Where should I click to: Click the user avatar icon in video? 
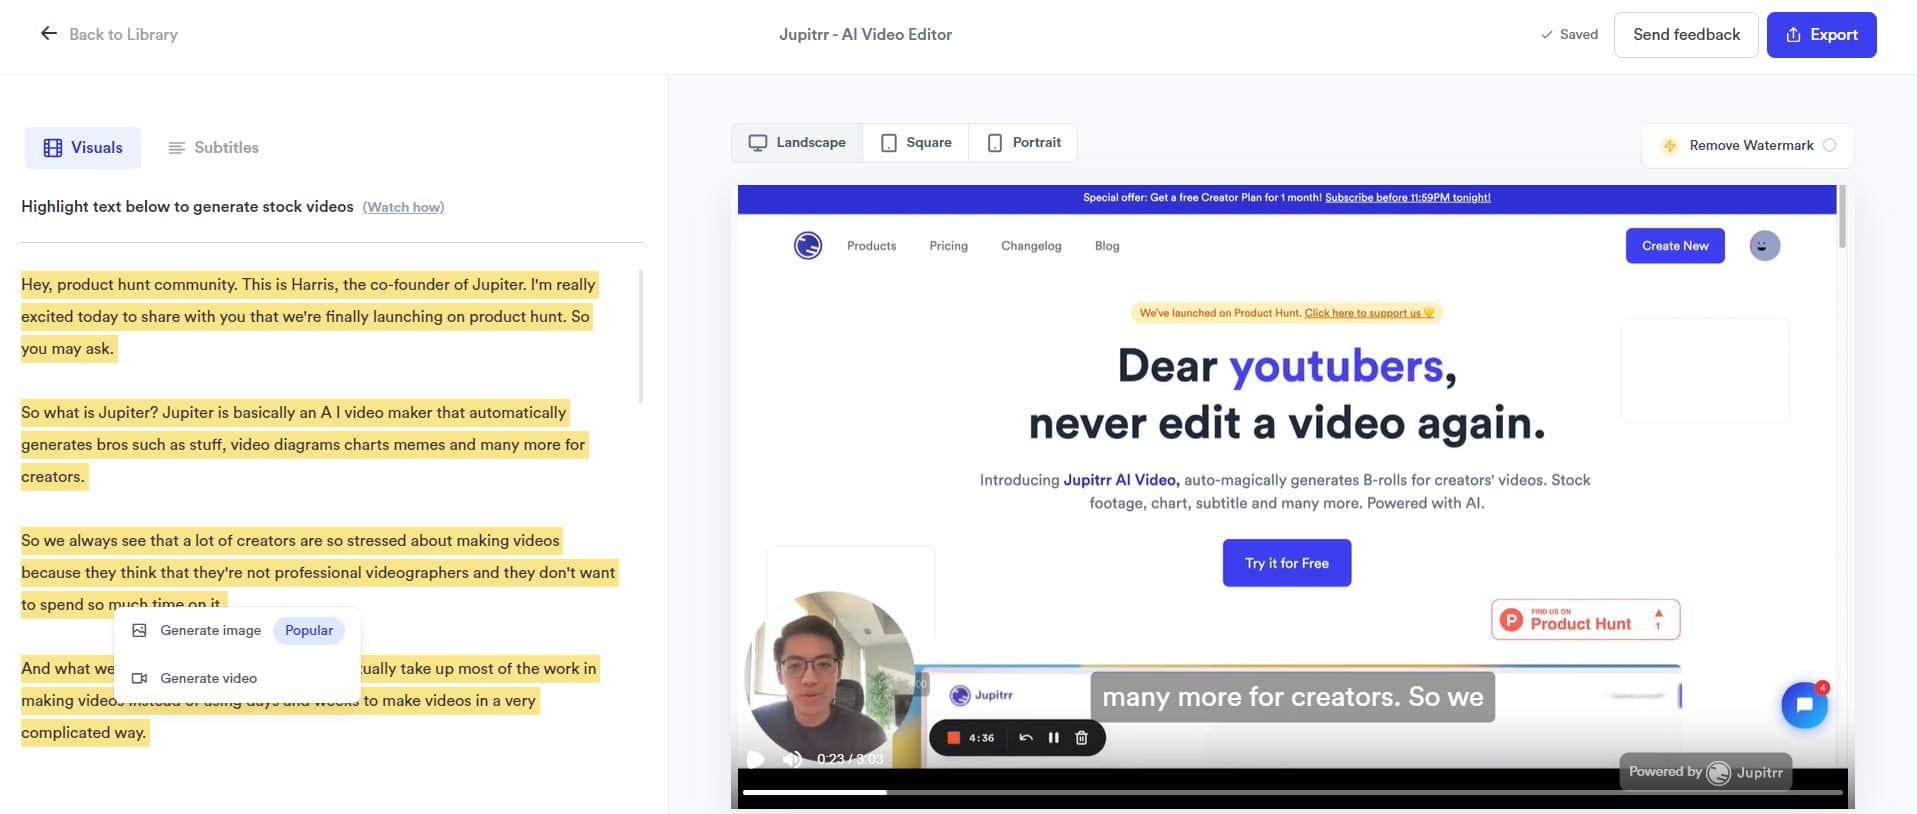pyautogui.click(x=1764, y=246)
